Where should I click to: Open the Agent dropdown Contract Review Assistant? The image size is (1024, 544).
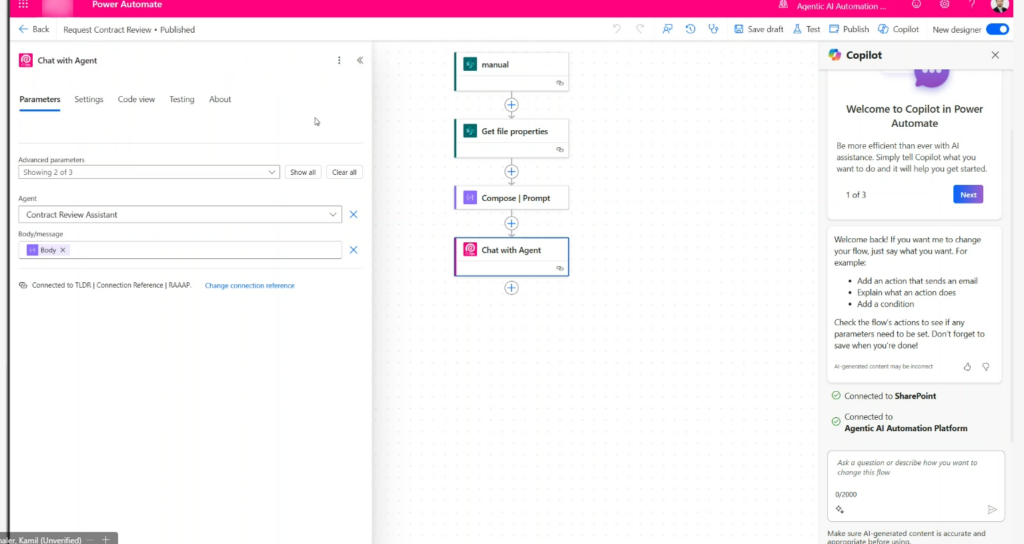(180, 214)
